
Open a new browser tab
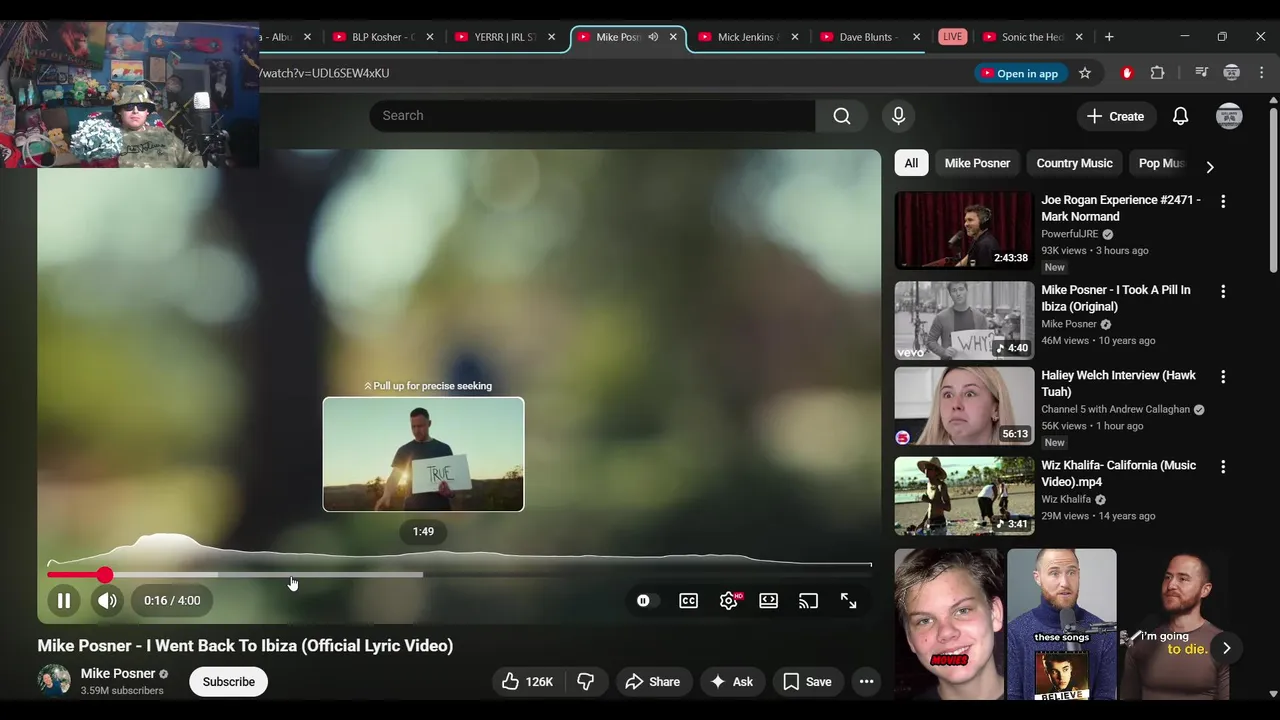coord(1109,37)
